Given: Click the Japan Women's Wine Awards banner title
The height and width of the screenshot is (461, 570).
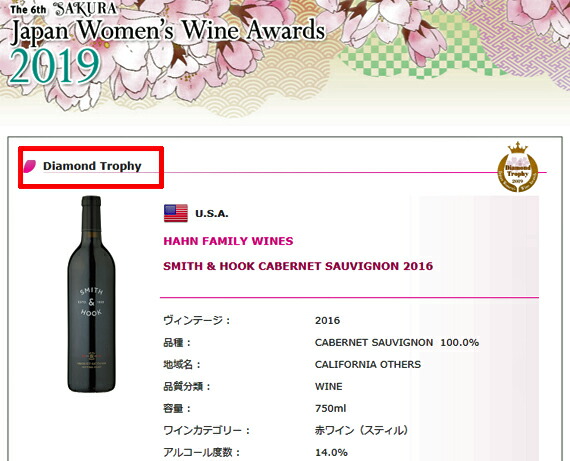Looking at the screenshot, I should [x=168, y=31].
